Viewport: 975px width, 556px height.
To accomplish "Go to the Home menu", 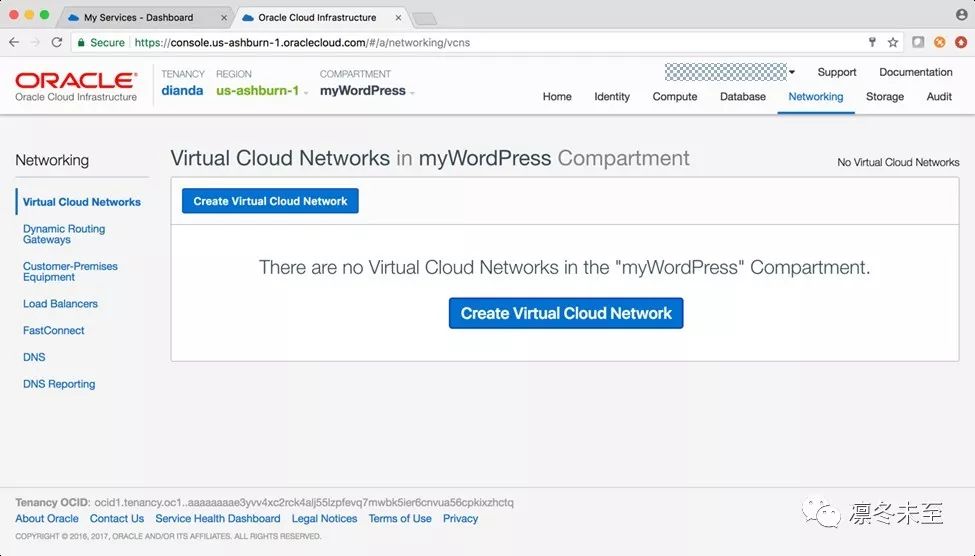I will pos(557,96).
